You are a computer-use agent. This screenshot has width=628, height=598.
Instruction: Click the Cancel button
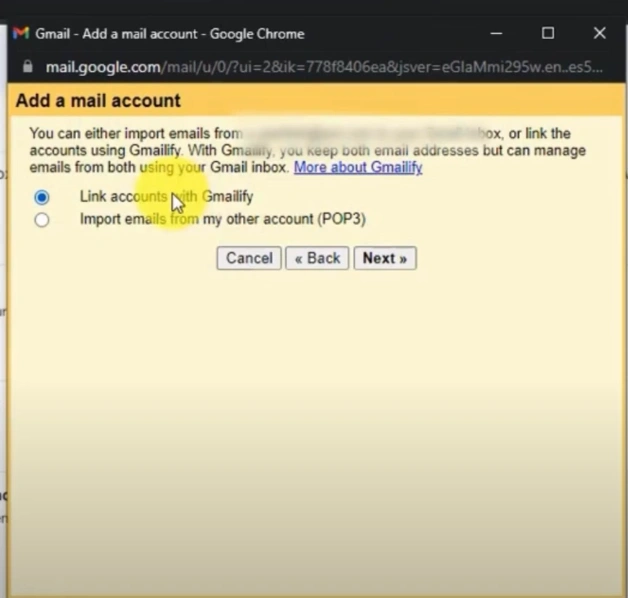pyautogui.click(x=249, y=258)
